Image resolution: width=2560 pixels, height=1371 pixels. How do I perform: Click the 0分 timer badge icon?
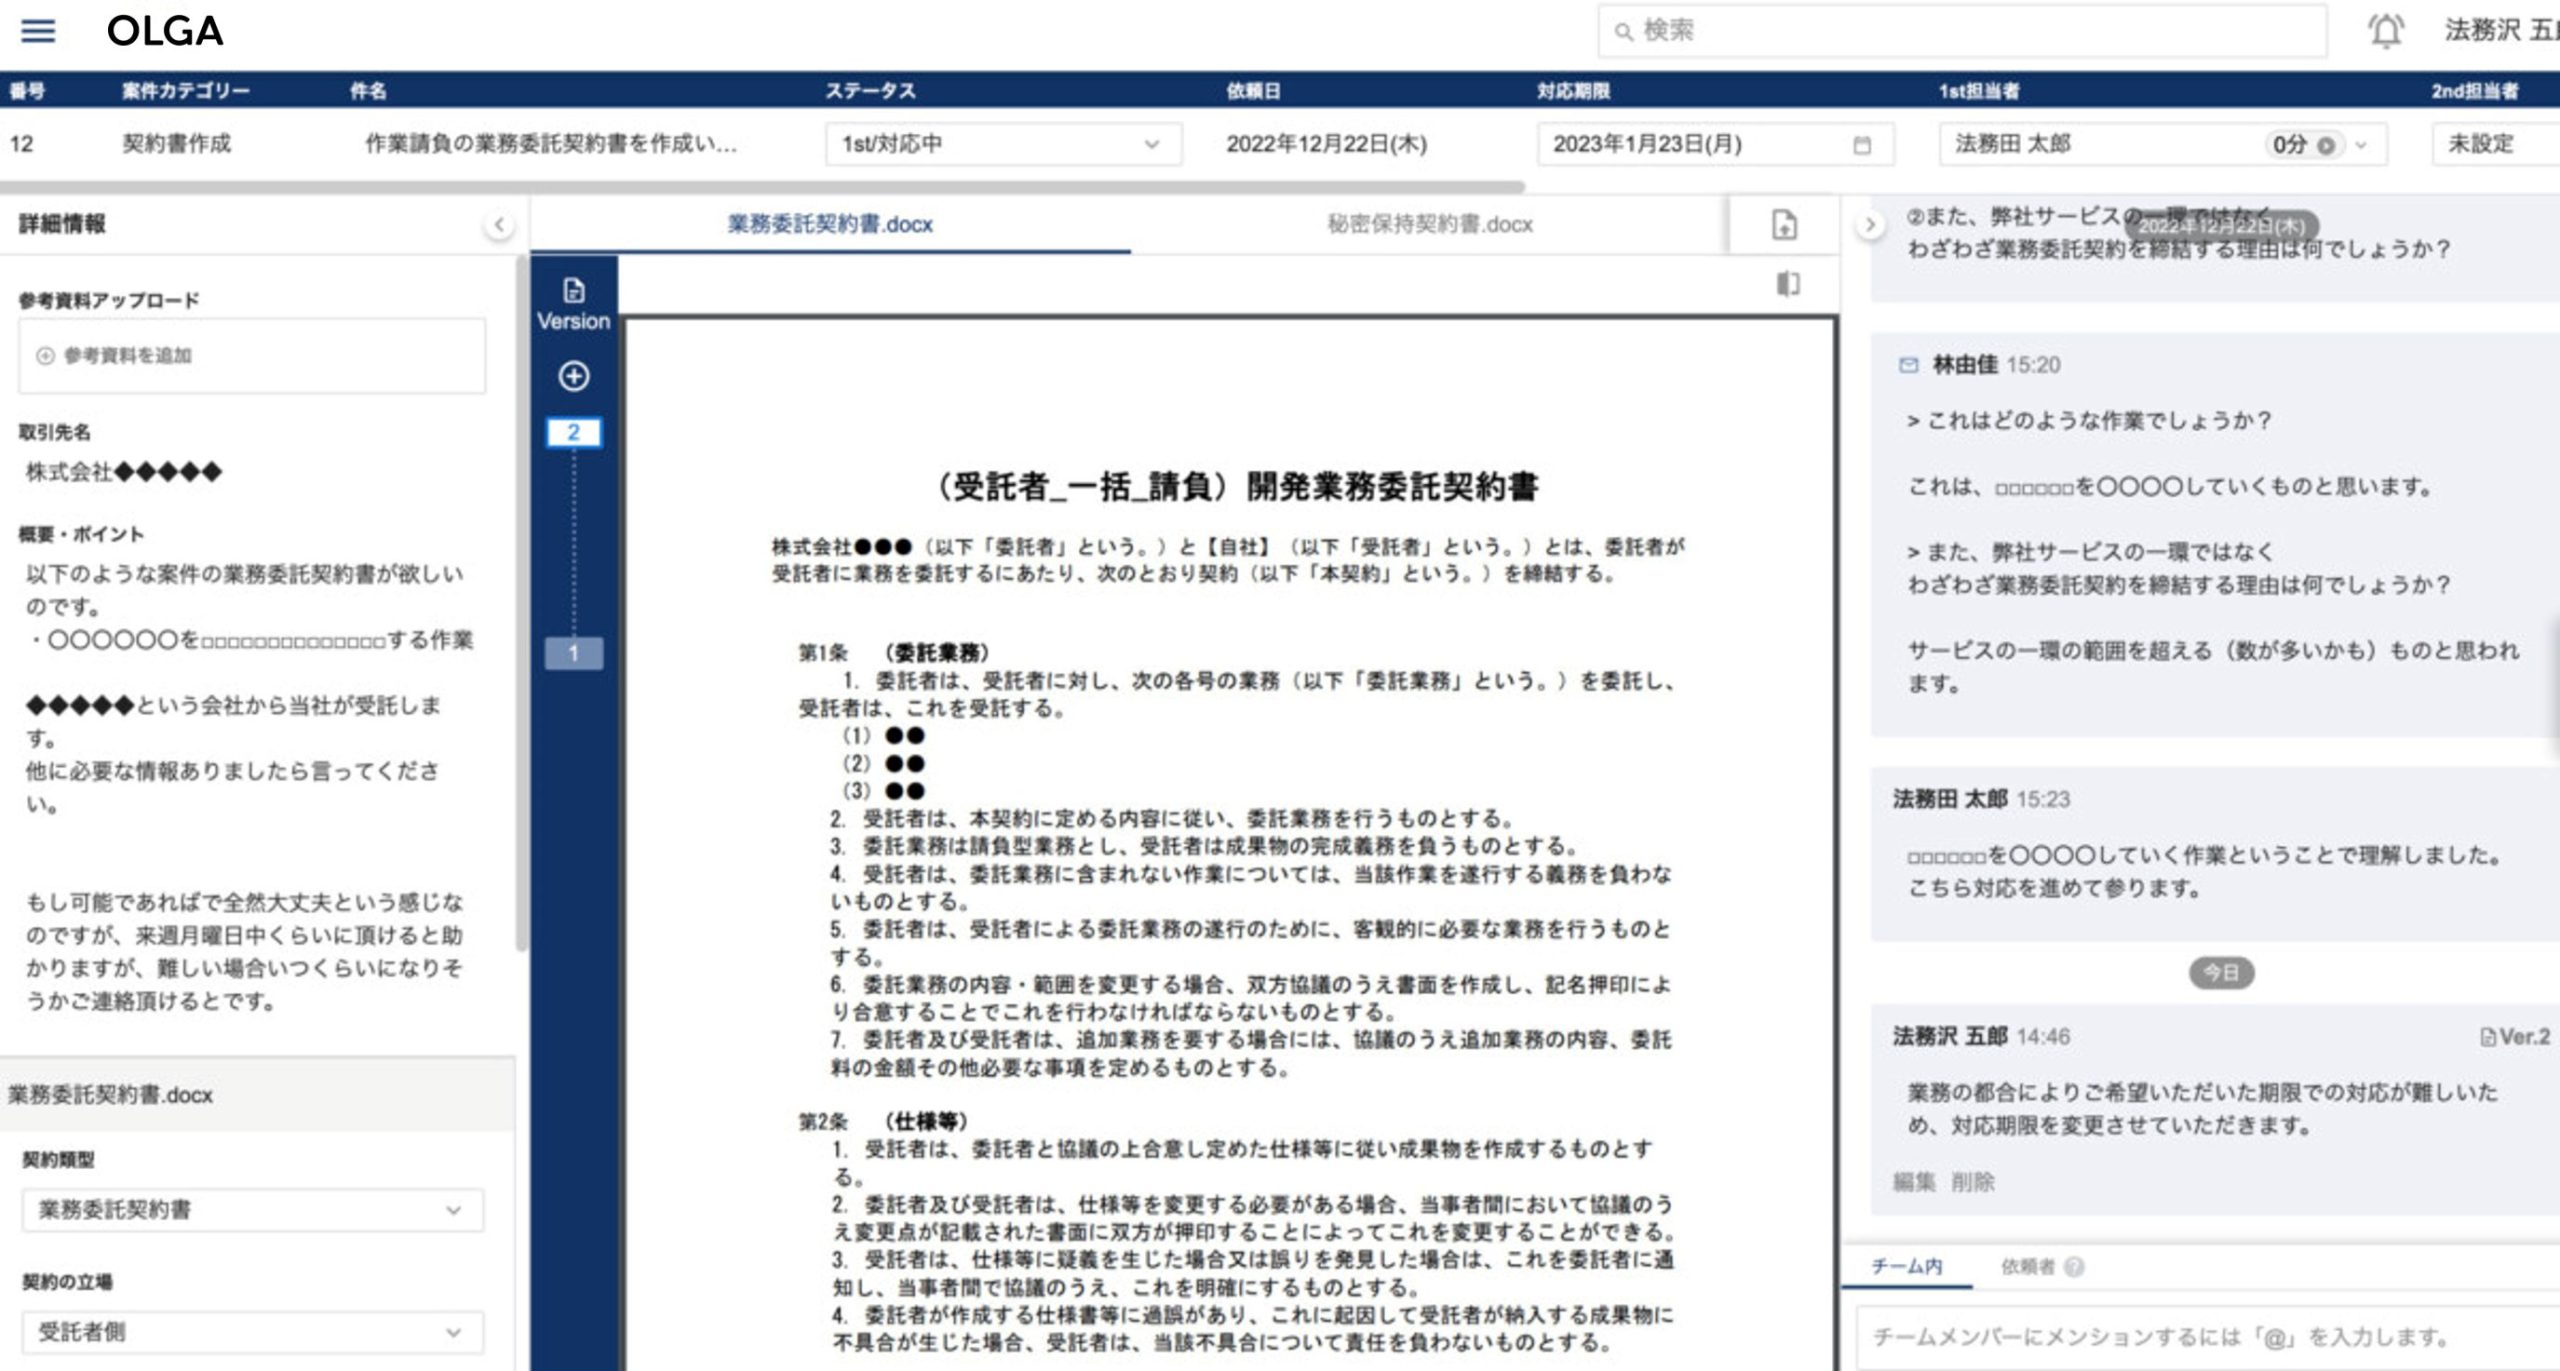[2326, 145]
